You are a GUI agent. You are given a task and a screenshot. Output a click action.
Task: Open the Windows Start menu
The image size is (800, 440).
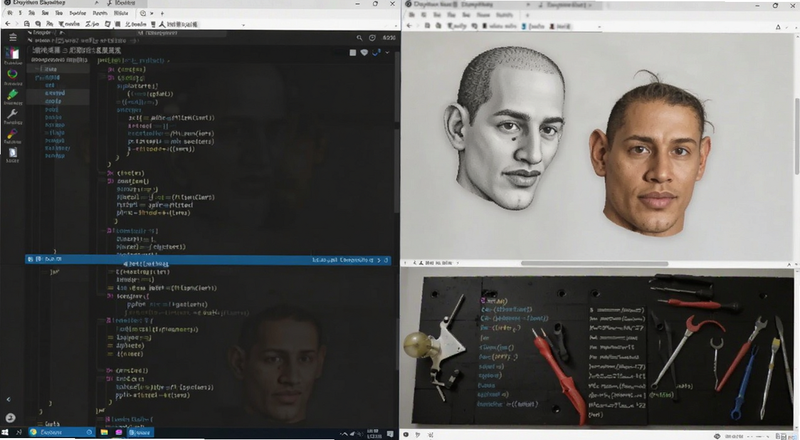6,432
